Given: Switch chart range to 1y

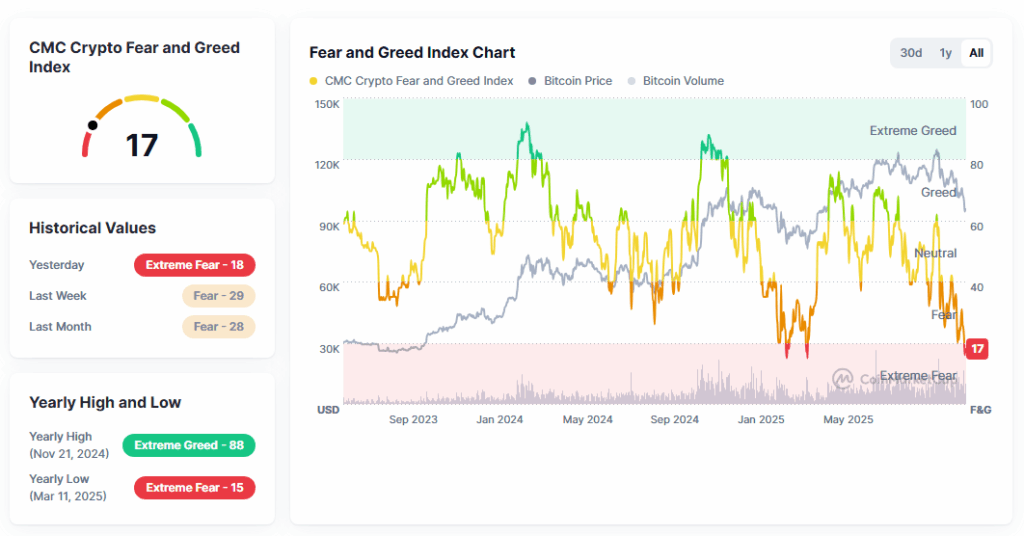Looking at the screenshot, I should tap(945, 53).
